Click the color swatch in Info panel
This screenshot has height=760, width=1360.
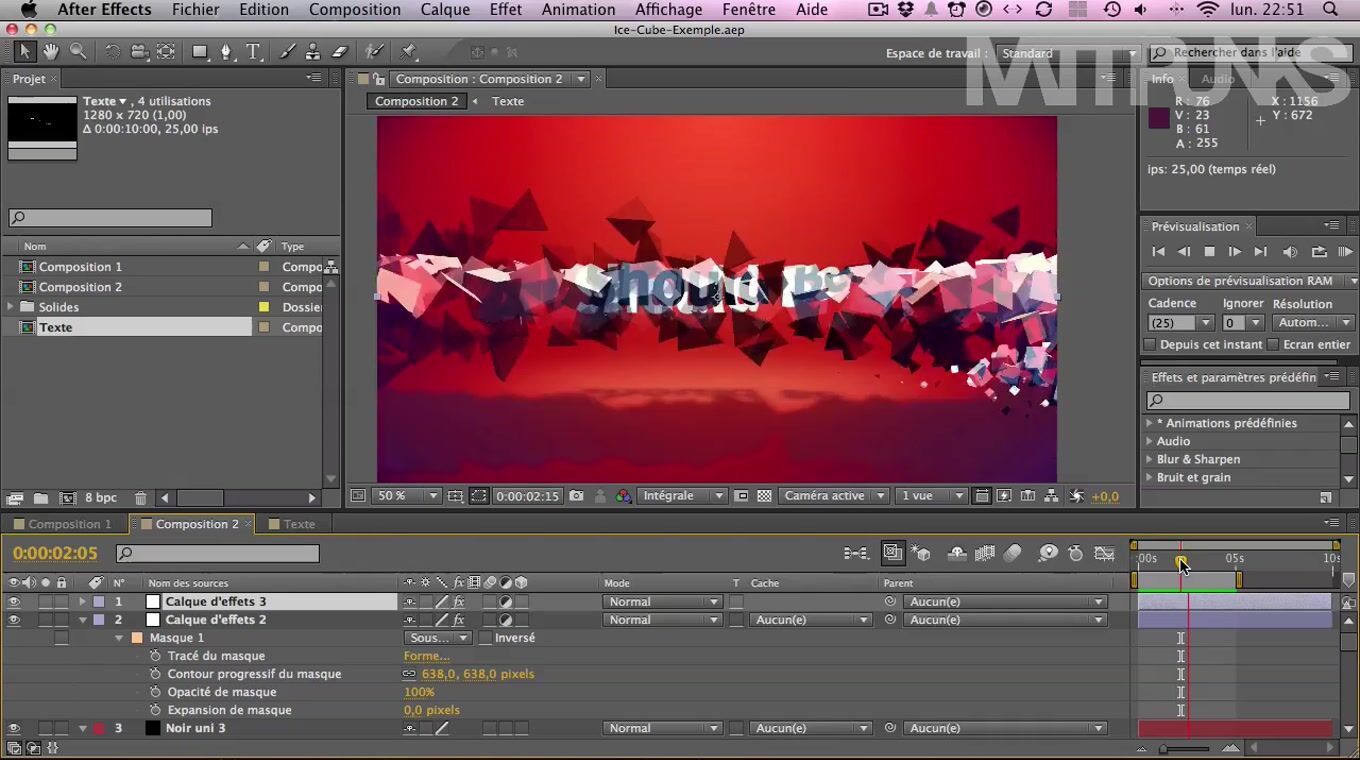[x=1159, y=118]
